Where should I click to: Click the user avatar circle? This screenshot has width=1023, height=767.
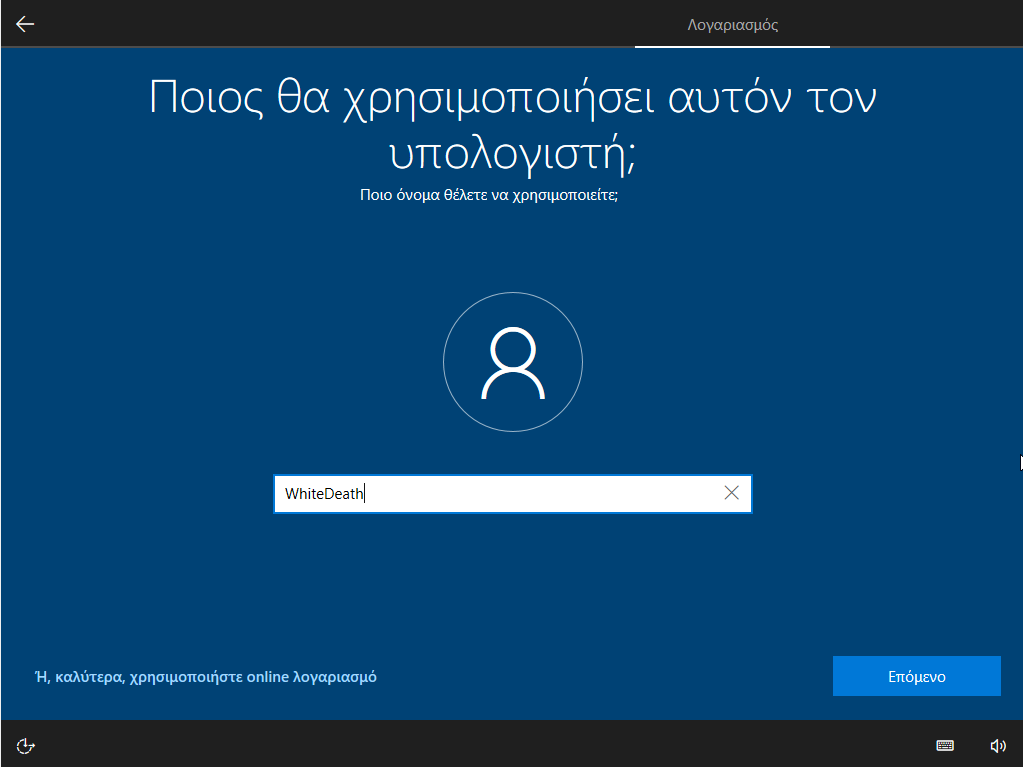coord(513,362)
